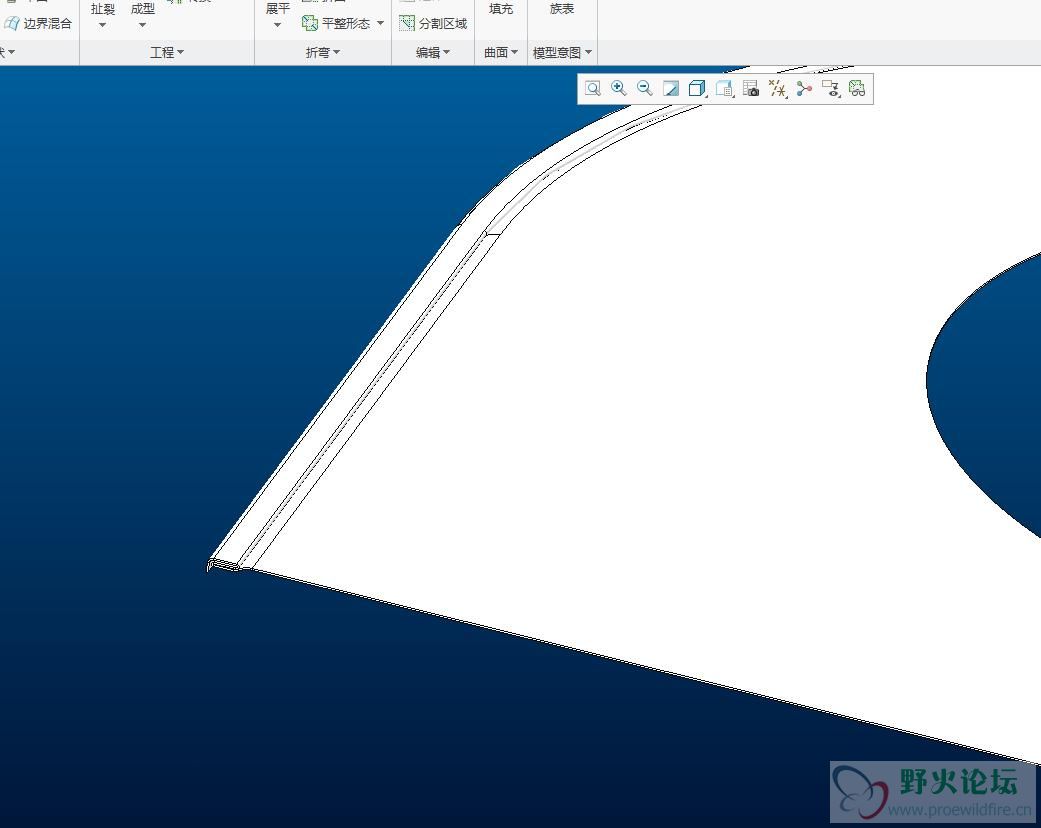Open the Datum Display Filters icon
Screen dimensions: 1041x828
click(x=777, y=88)
